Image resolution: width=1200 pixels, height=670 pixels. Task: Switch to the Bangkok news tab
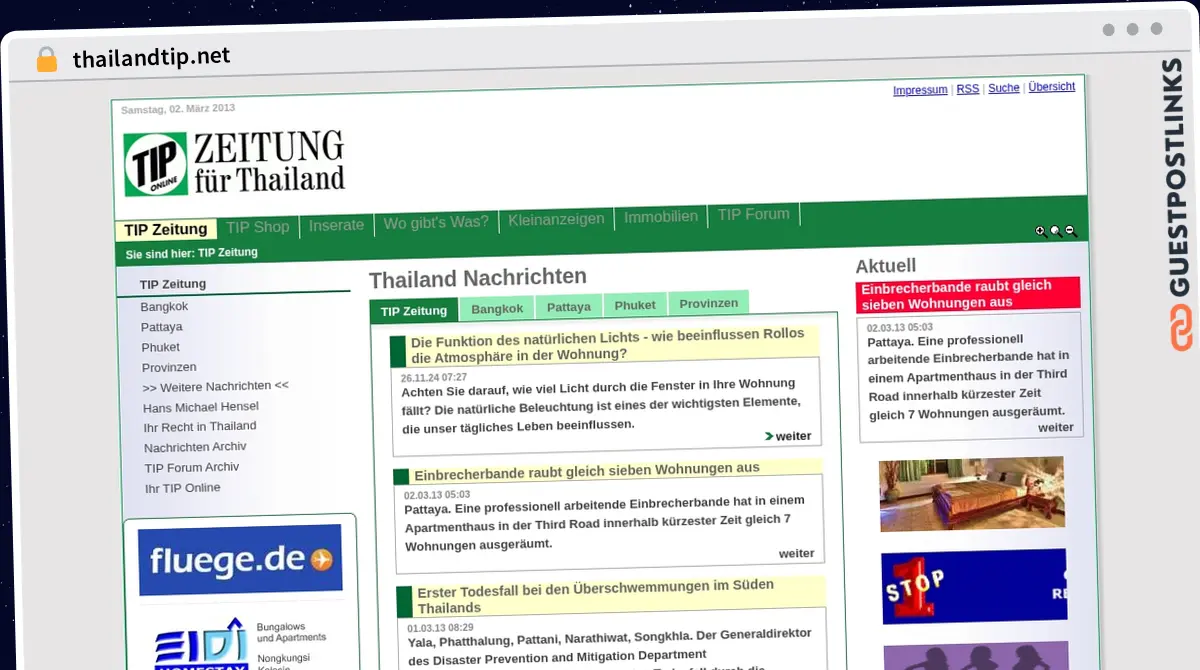(x=497, y=309)
